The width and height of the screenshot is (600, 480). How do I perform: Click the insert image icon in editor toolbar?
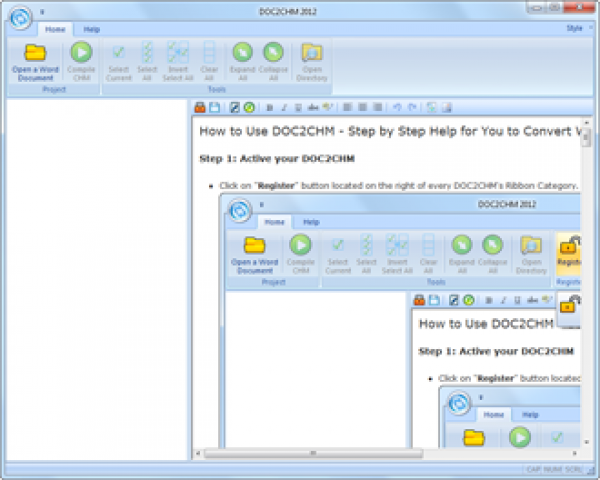pyautogui.click(x=432, y=108)
